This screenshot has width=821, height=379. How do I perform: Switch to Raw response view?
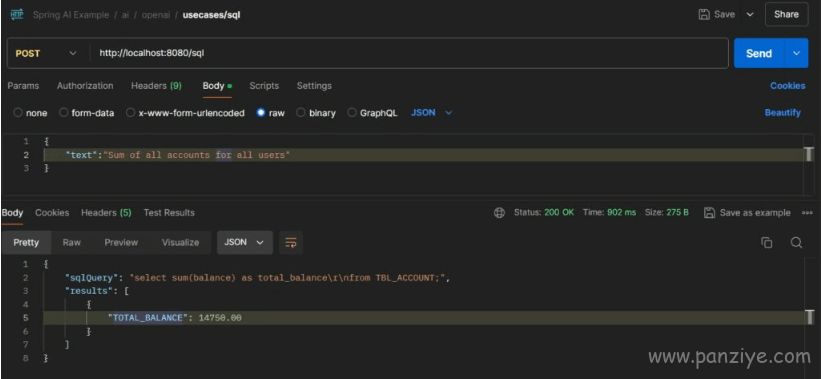coord(72,242)
